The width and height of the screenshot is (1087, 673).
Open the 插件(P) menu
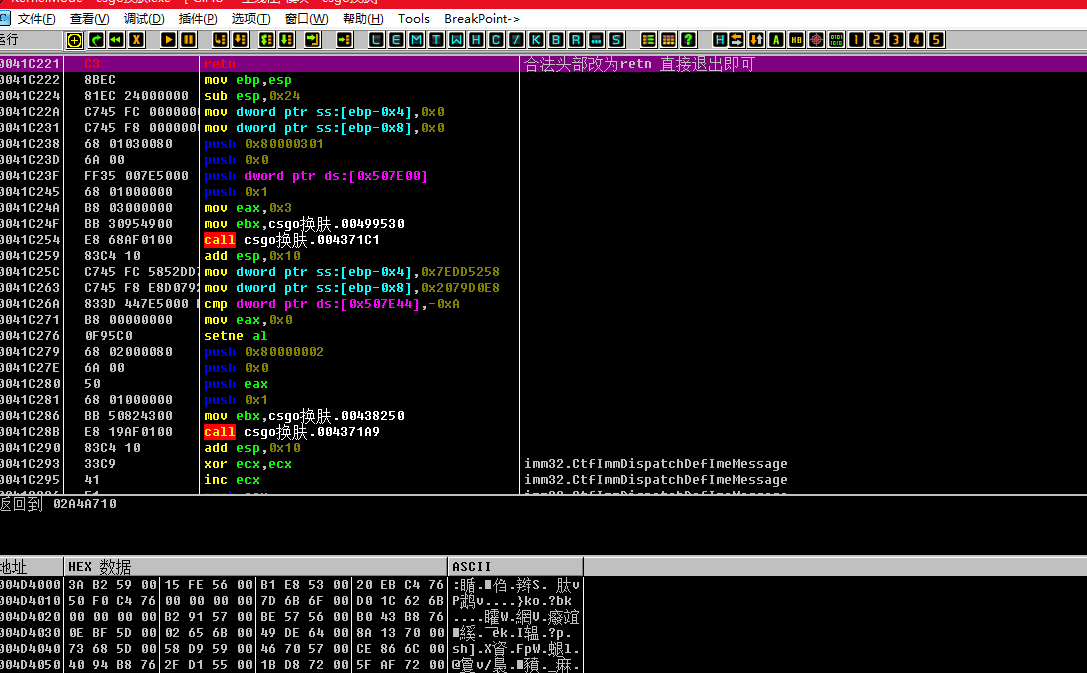[x=198, y=19]
